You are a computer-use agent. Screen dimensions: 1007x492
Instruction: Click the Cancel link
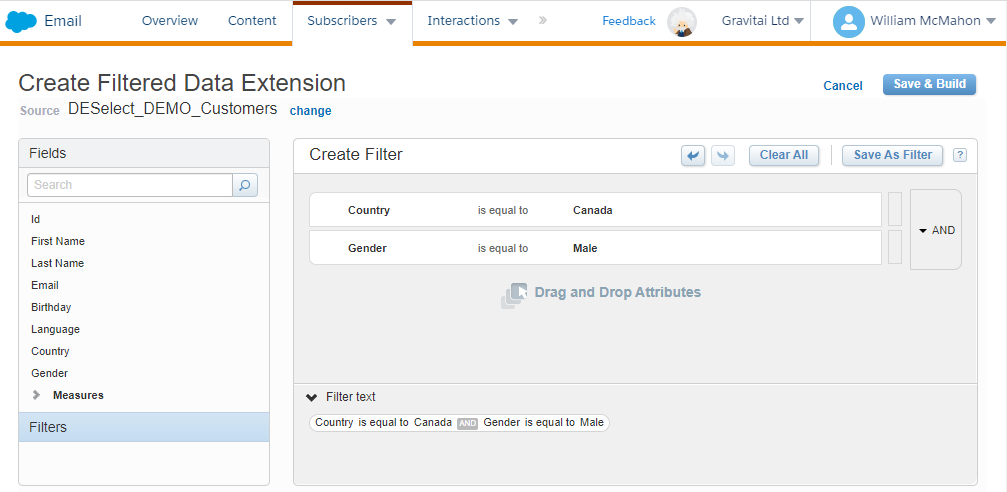(x=842, y=86)
